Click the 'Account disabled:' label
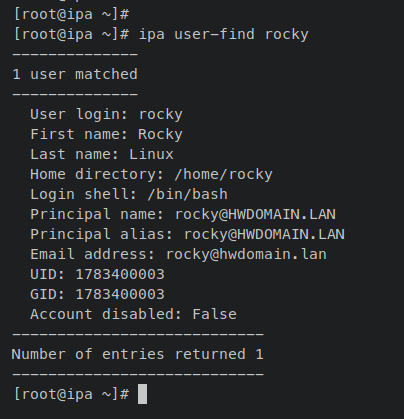Screen dimensions: 404x419 pyautogui.click(x=106, y=314)
